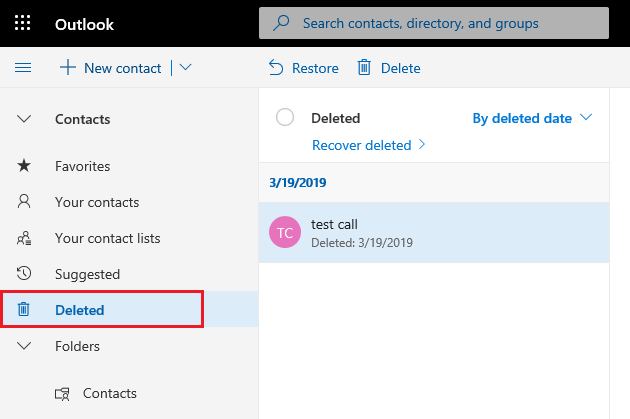Open the By deleted date sort dropdown
Image resolution: width=630 pixels, height=419 pixels.
pyautogui.click(x=532, y=118)
